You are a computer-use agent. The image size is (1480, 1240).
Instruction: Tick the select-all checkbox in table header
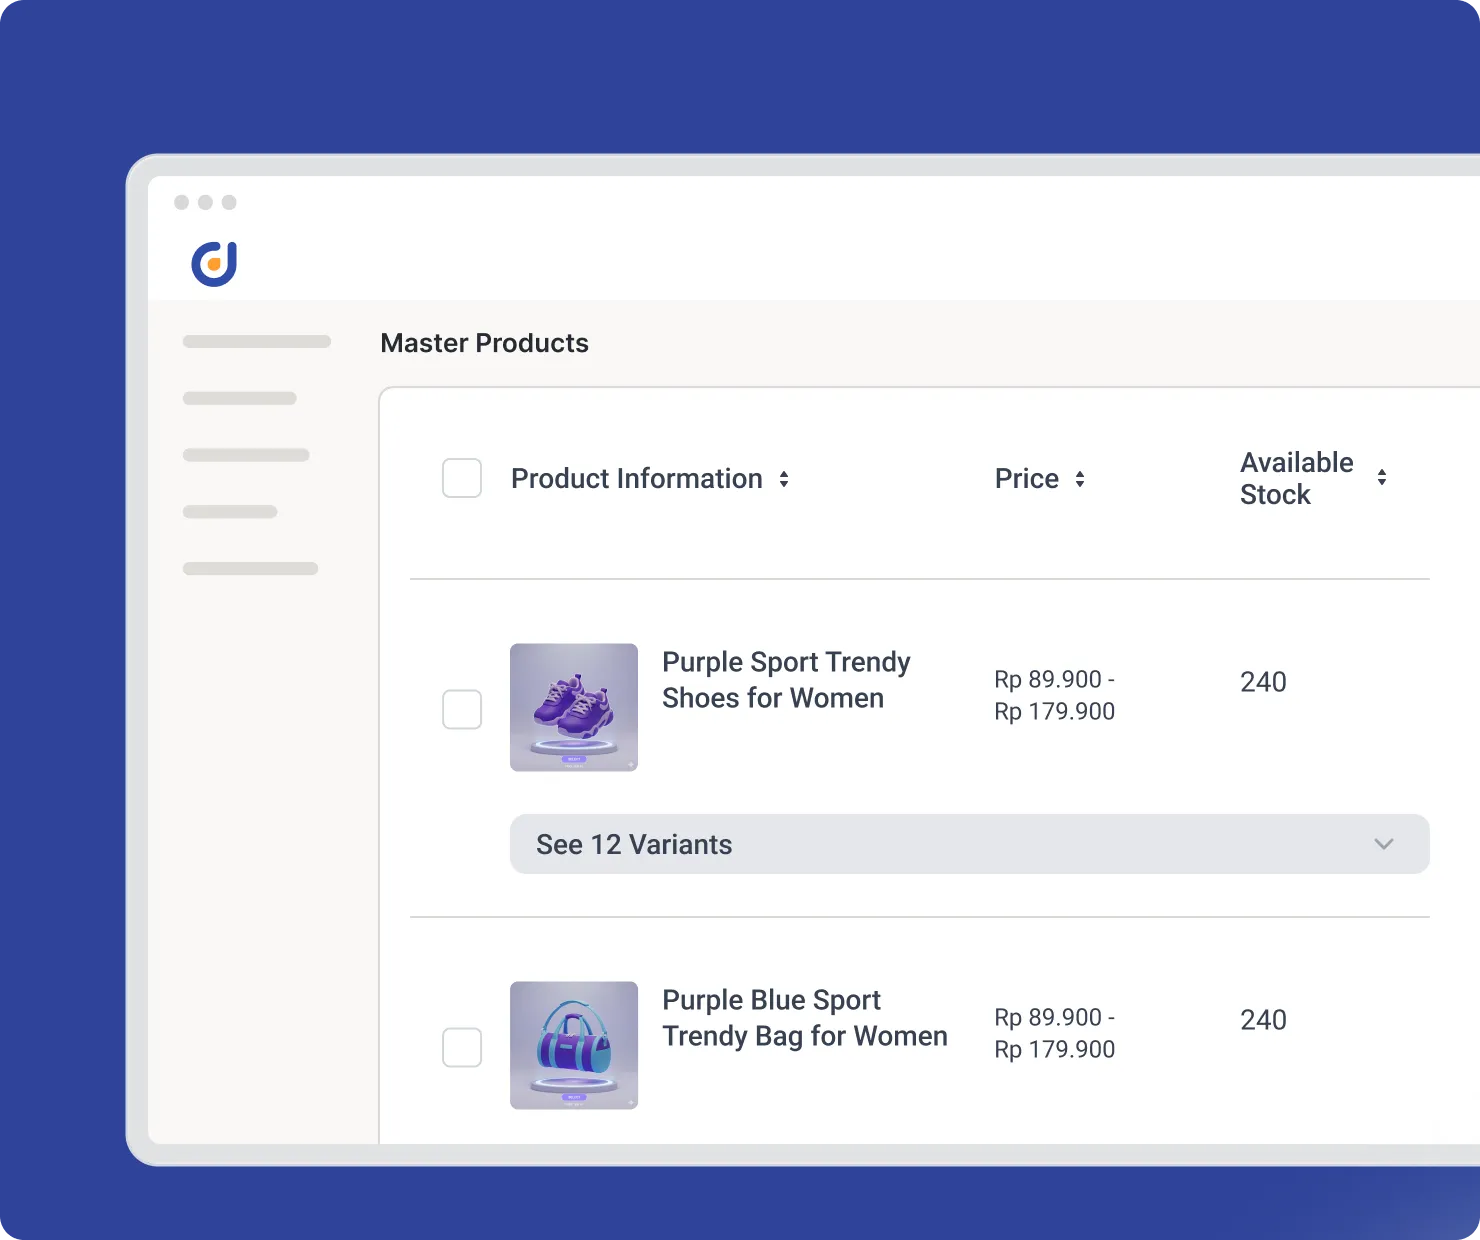click(x=462, y=479)
